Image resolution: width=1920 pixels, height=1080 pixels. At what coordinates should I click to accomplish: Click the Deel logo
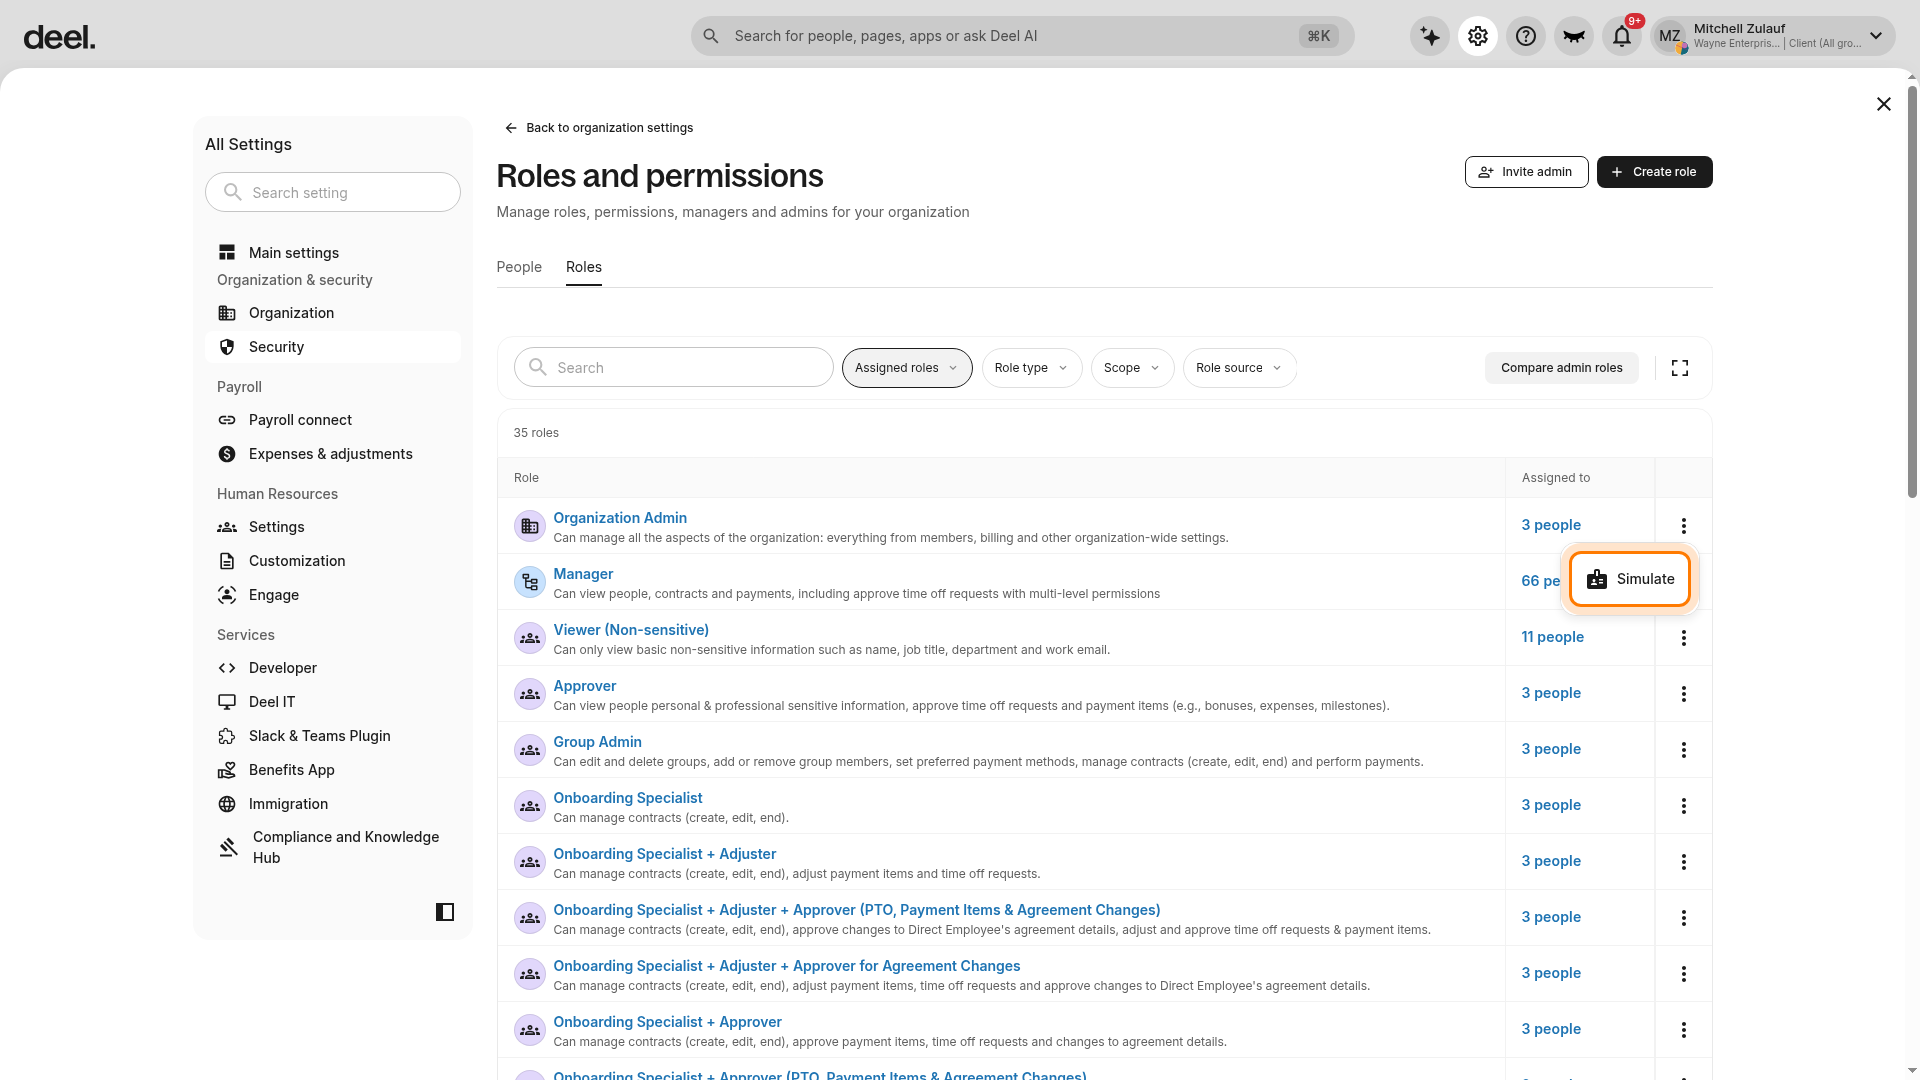pos(59,38)
